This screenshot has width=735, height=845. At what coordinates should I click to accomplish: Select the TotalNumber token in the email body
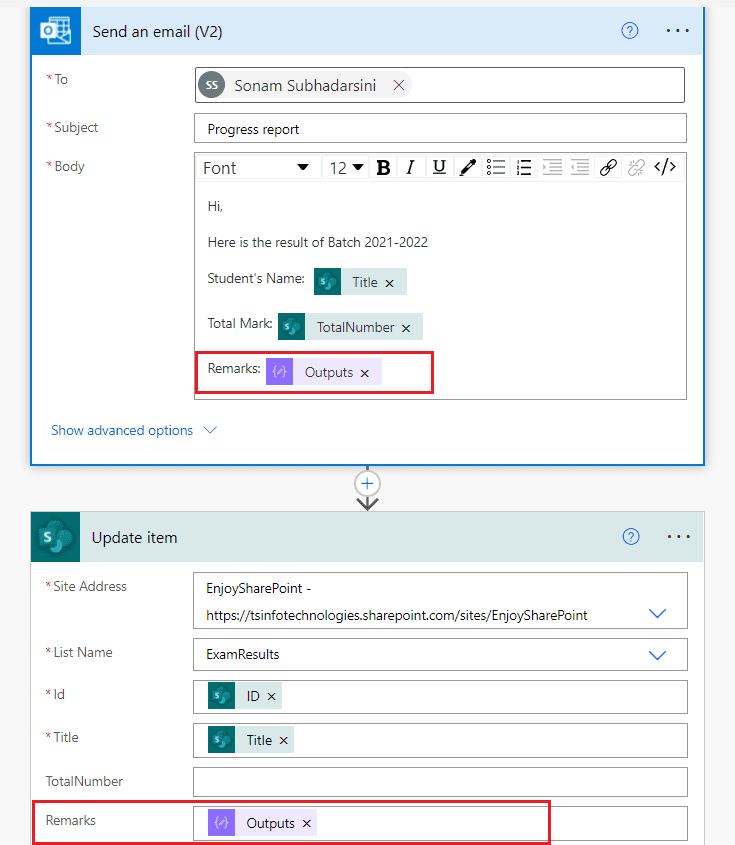[x=350, y=327]
